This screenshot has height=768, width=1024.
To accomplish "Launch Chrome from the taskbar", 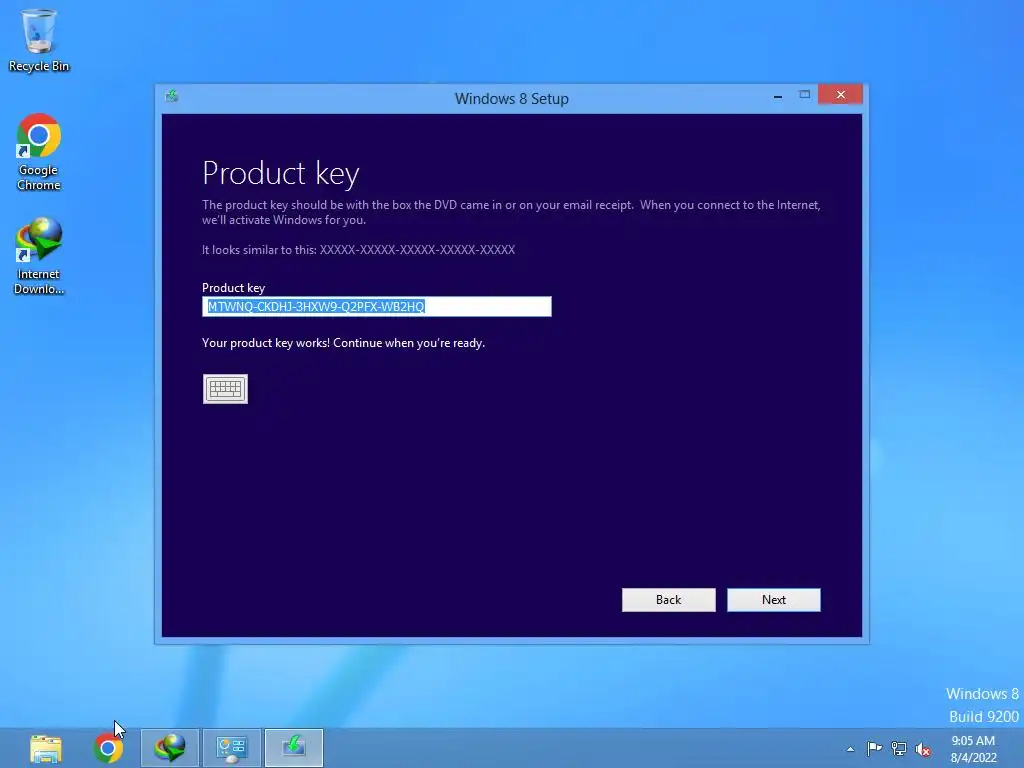I will (108, 748).
